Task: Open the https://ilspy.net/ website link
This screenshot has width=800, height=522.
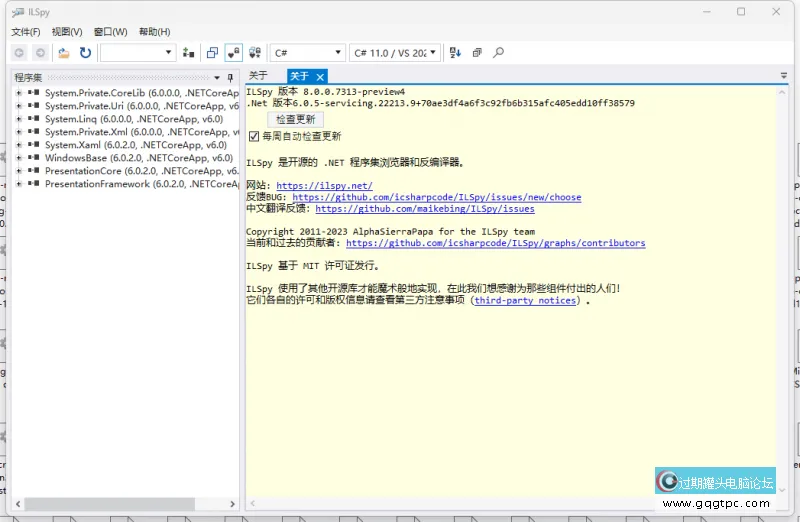Action: coord(324,186)
